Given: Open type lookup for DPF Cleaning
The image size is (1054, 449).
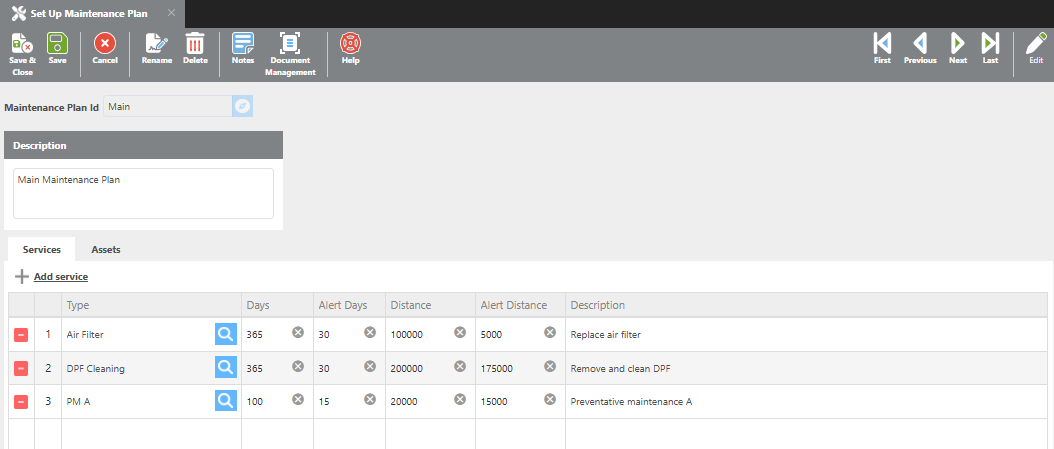Looking at the screenshot, I should [226, 368].
